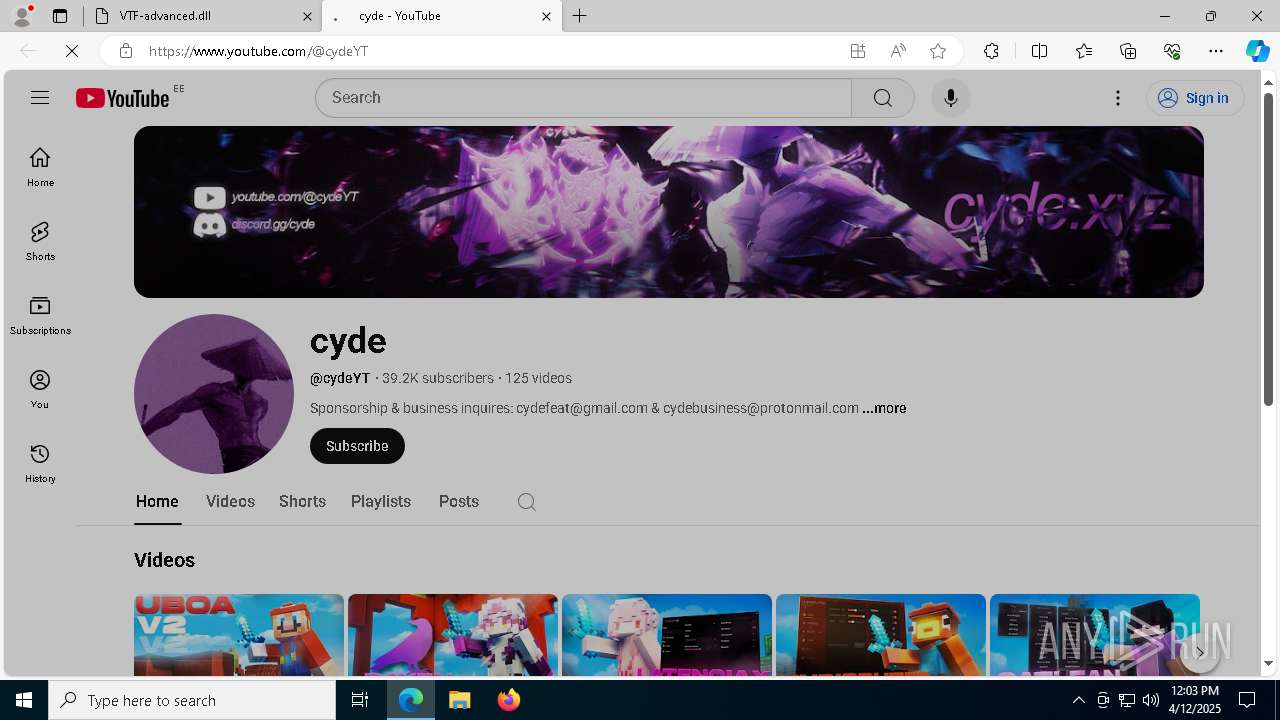This screenshot has height=720, width=1280.
Task: Open the You section in the sidebar
Action: pos(40,389)
